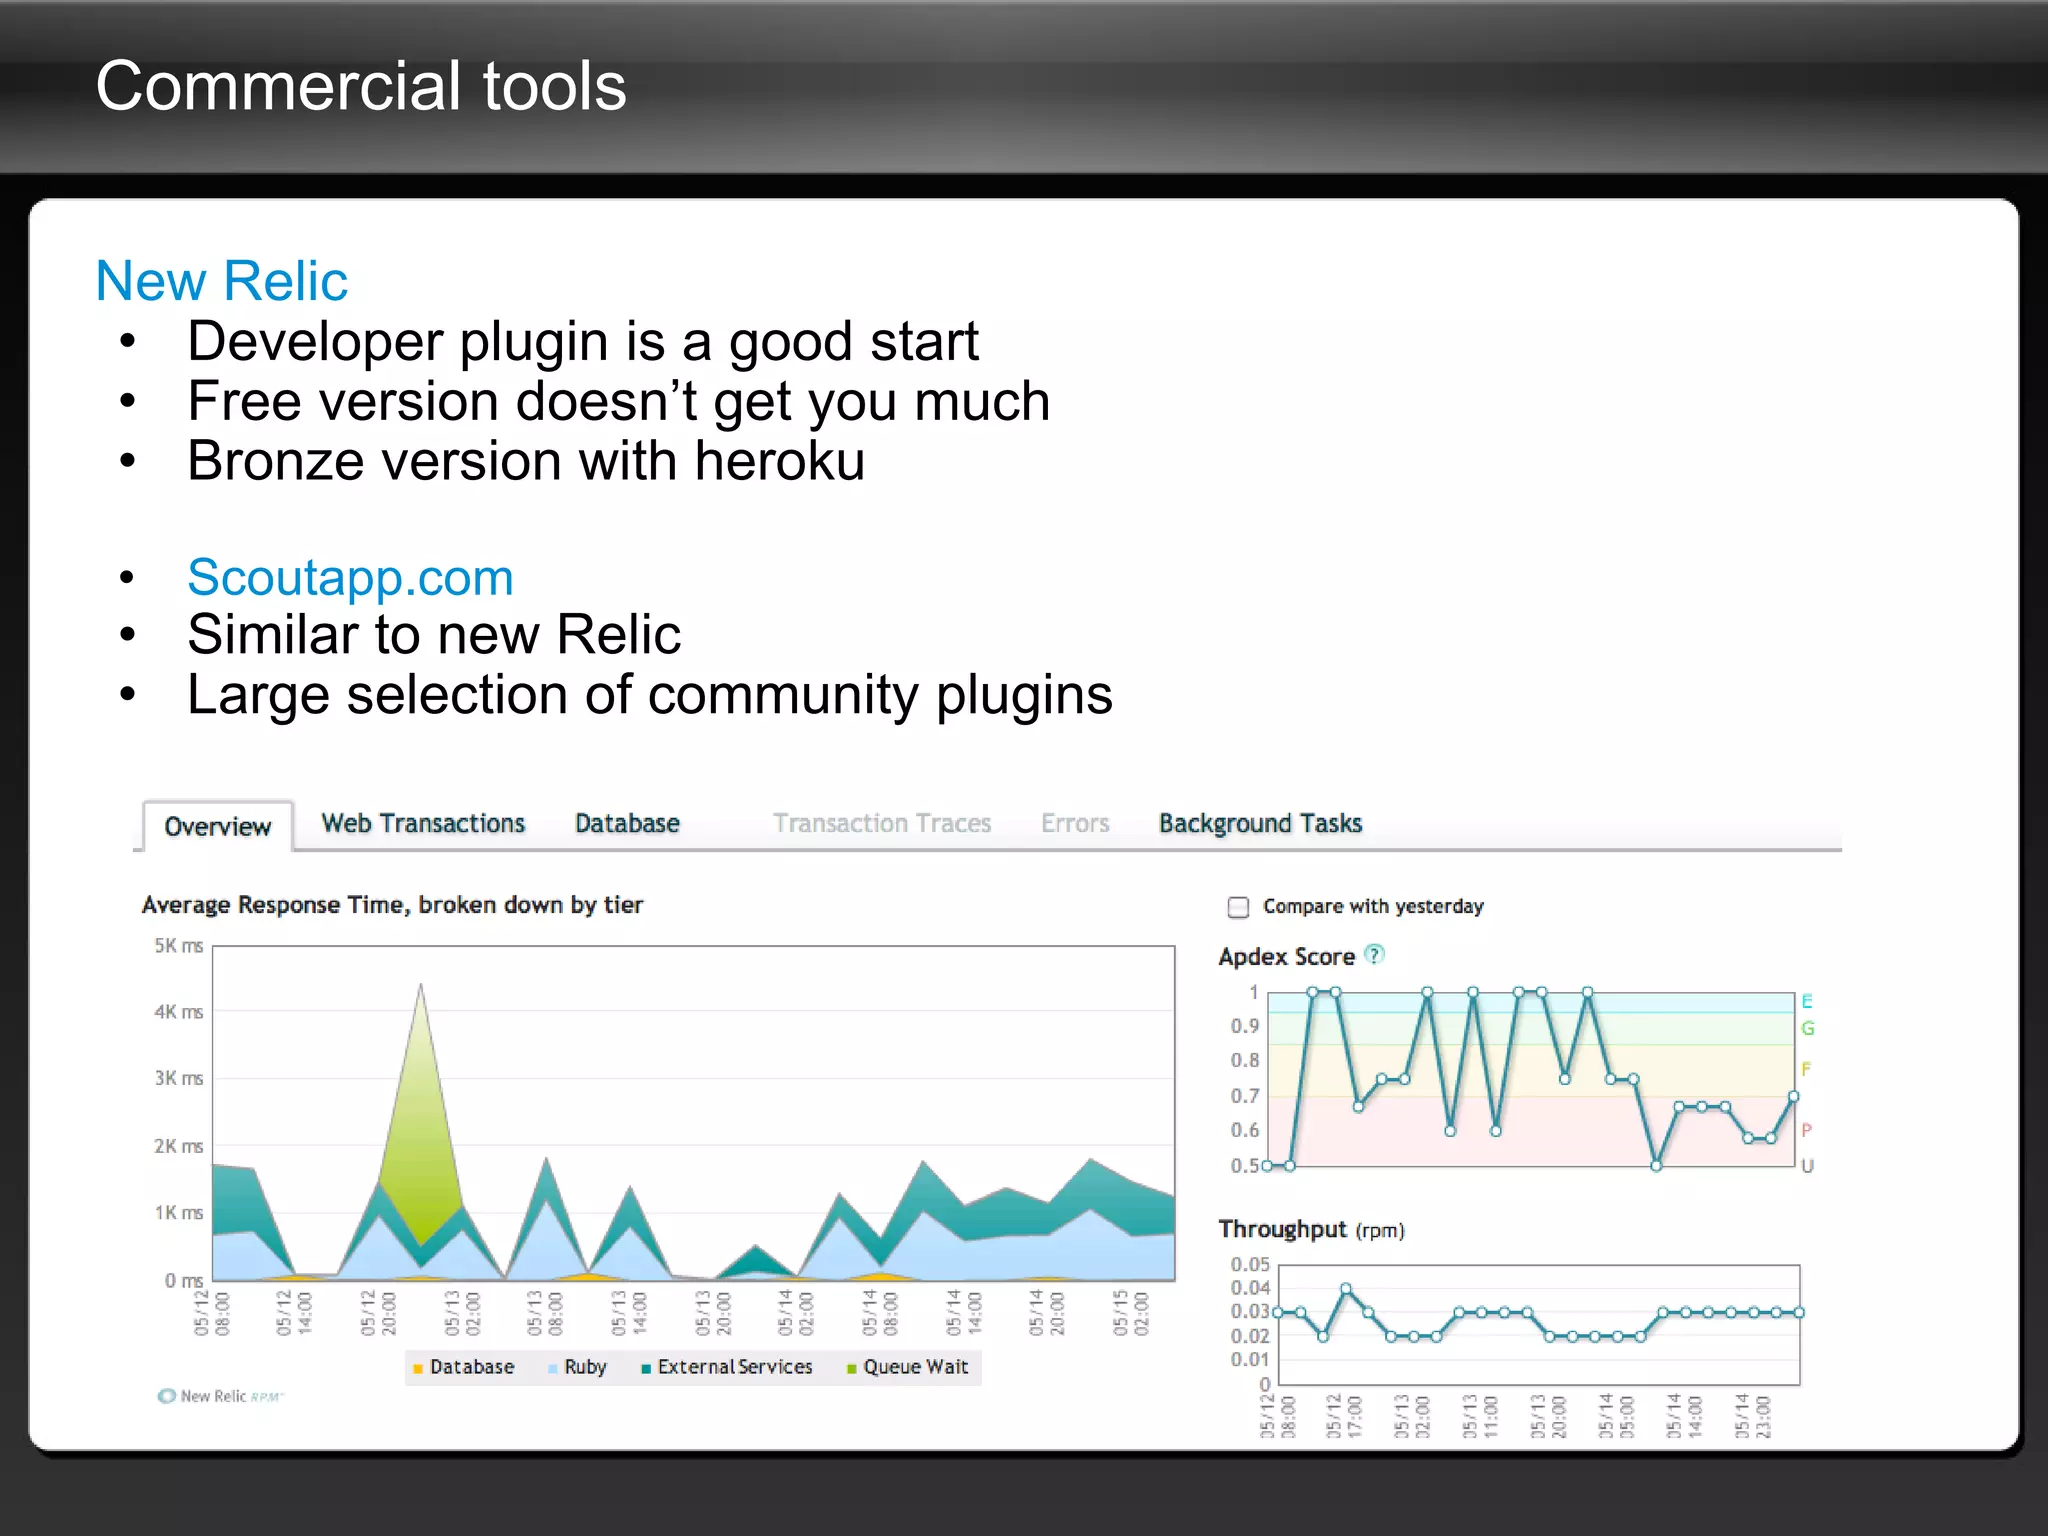2048x1536 pixels.
Task: Click the 4K ms axis label
Action: point(178,1011)
